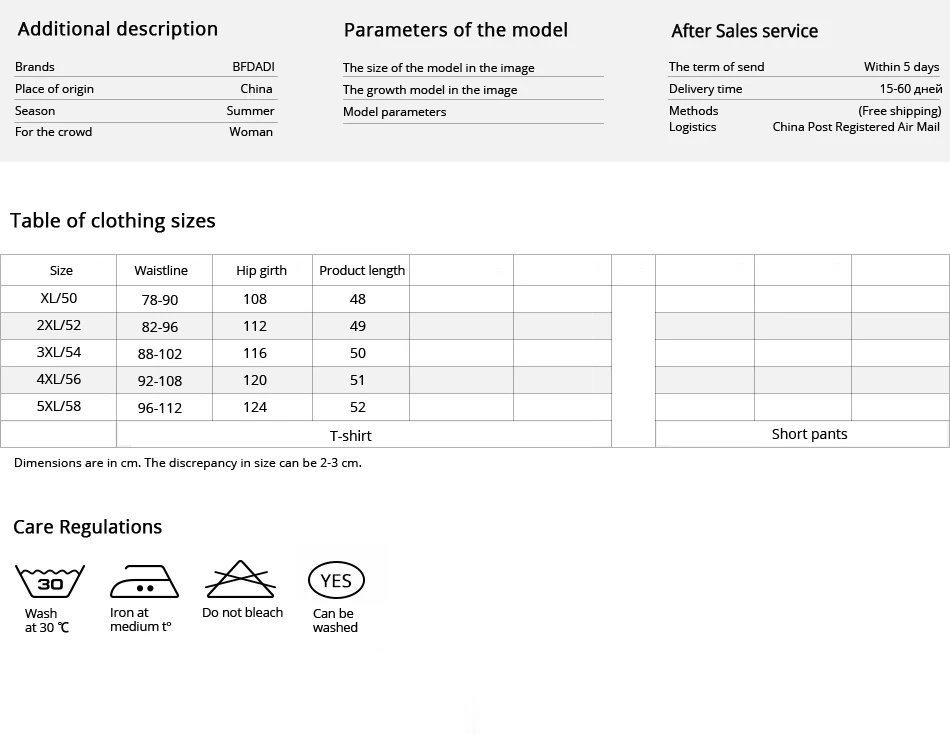Click the Wash at 30 °C washtub icon

[x=50, y=581]
